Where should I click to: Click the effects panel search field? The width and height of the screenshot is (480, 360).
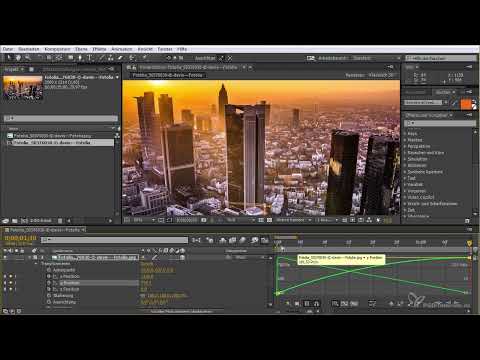(x=441, y=123)
